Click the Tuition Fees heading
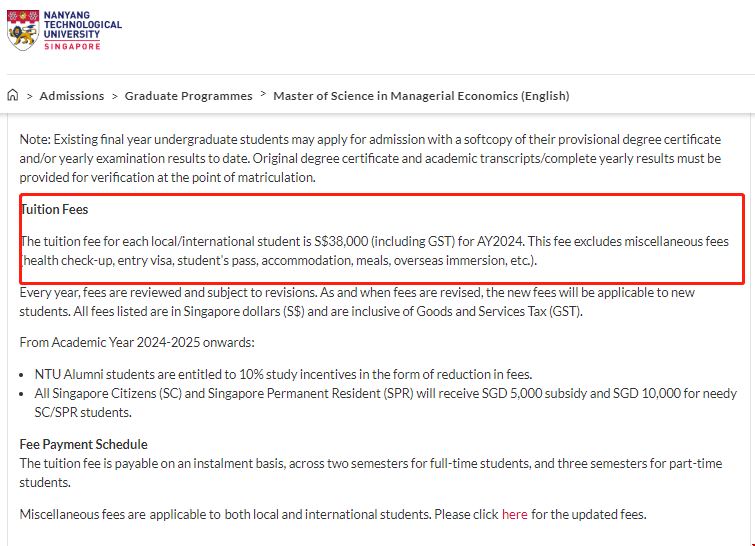 click(55, 210)
